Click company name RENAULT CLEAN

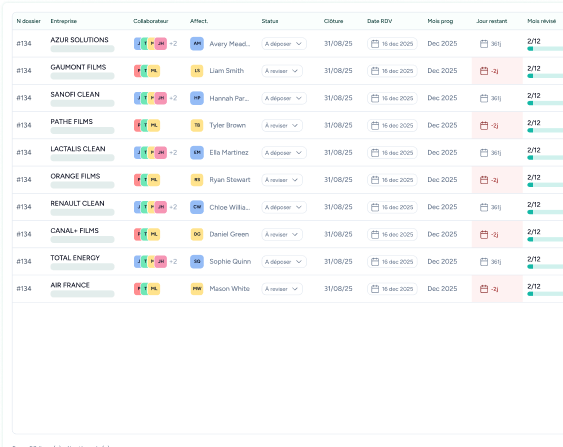(77, 203)
